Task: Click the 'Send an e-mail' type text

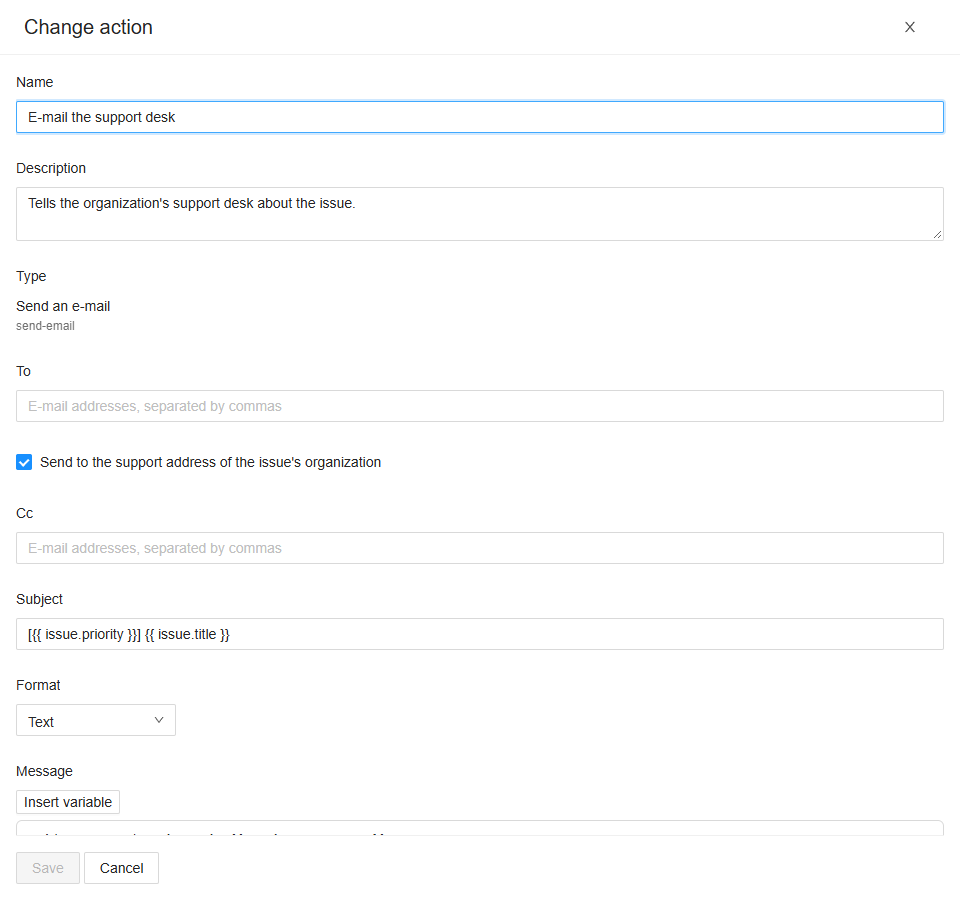Action: pyautogui.click(x=63, y=306)
